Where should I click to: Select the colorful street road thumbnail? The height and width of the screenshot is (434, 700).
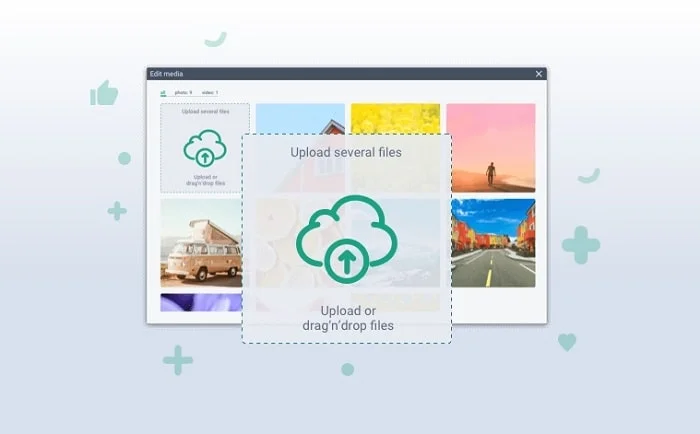[x=491, y=243]
